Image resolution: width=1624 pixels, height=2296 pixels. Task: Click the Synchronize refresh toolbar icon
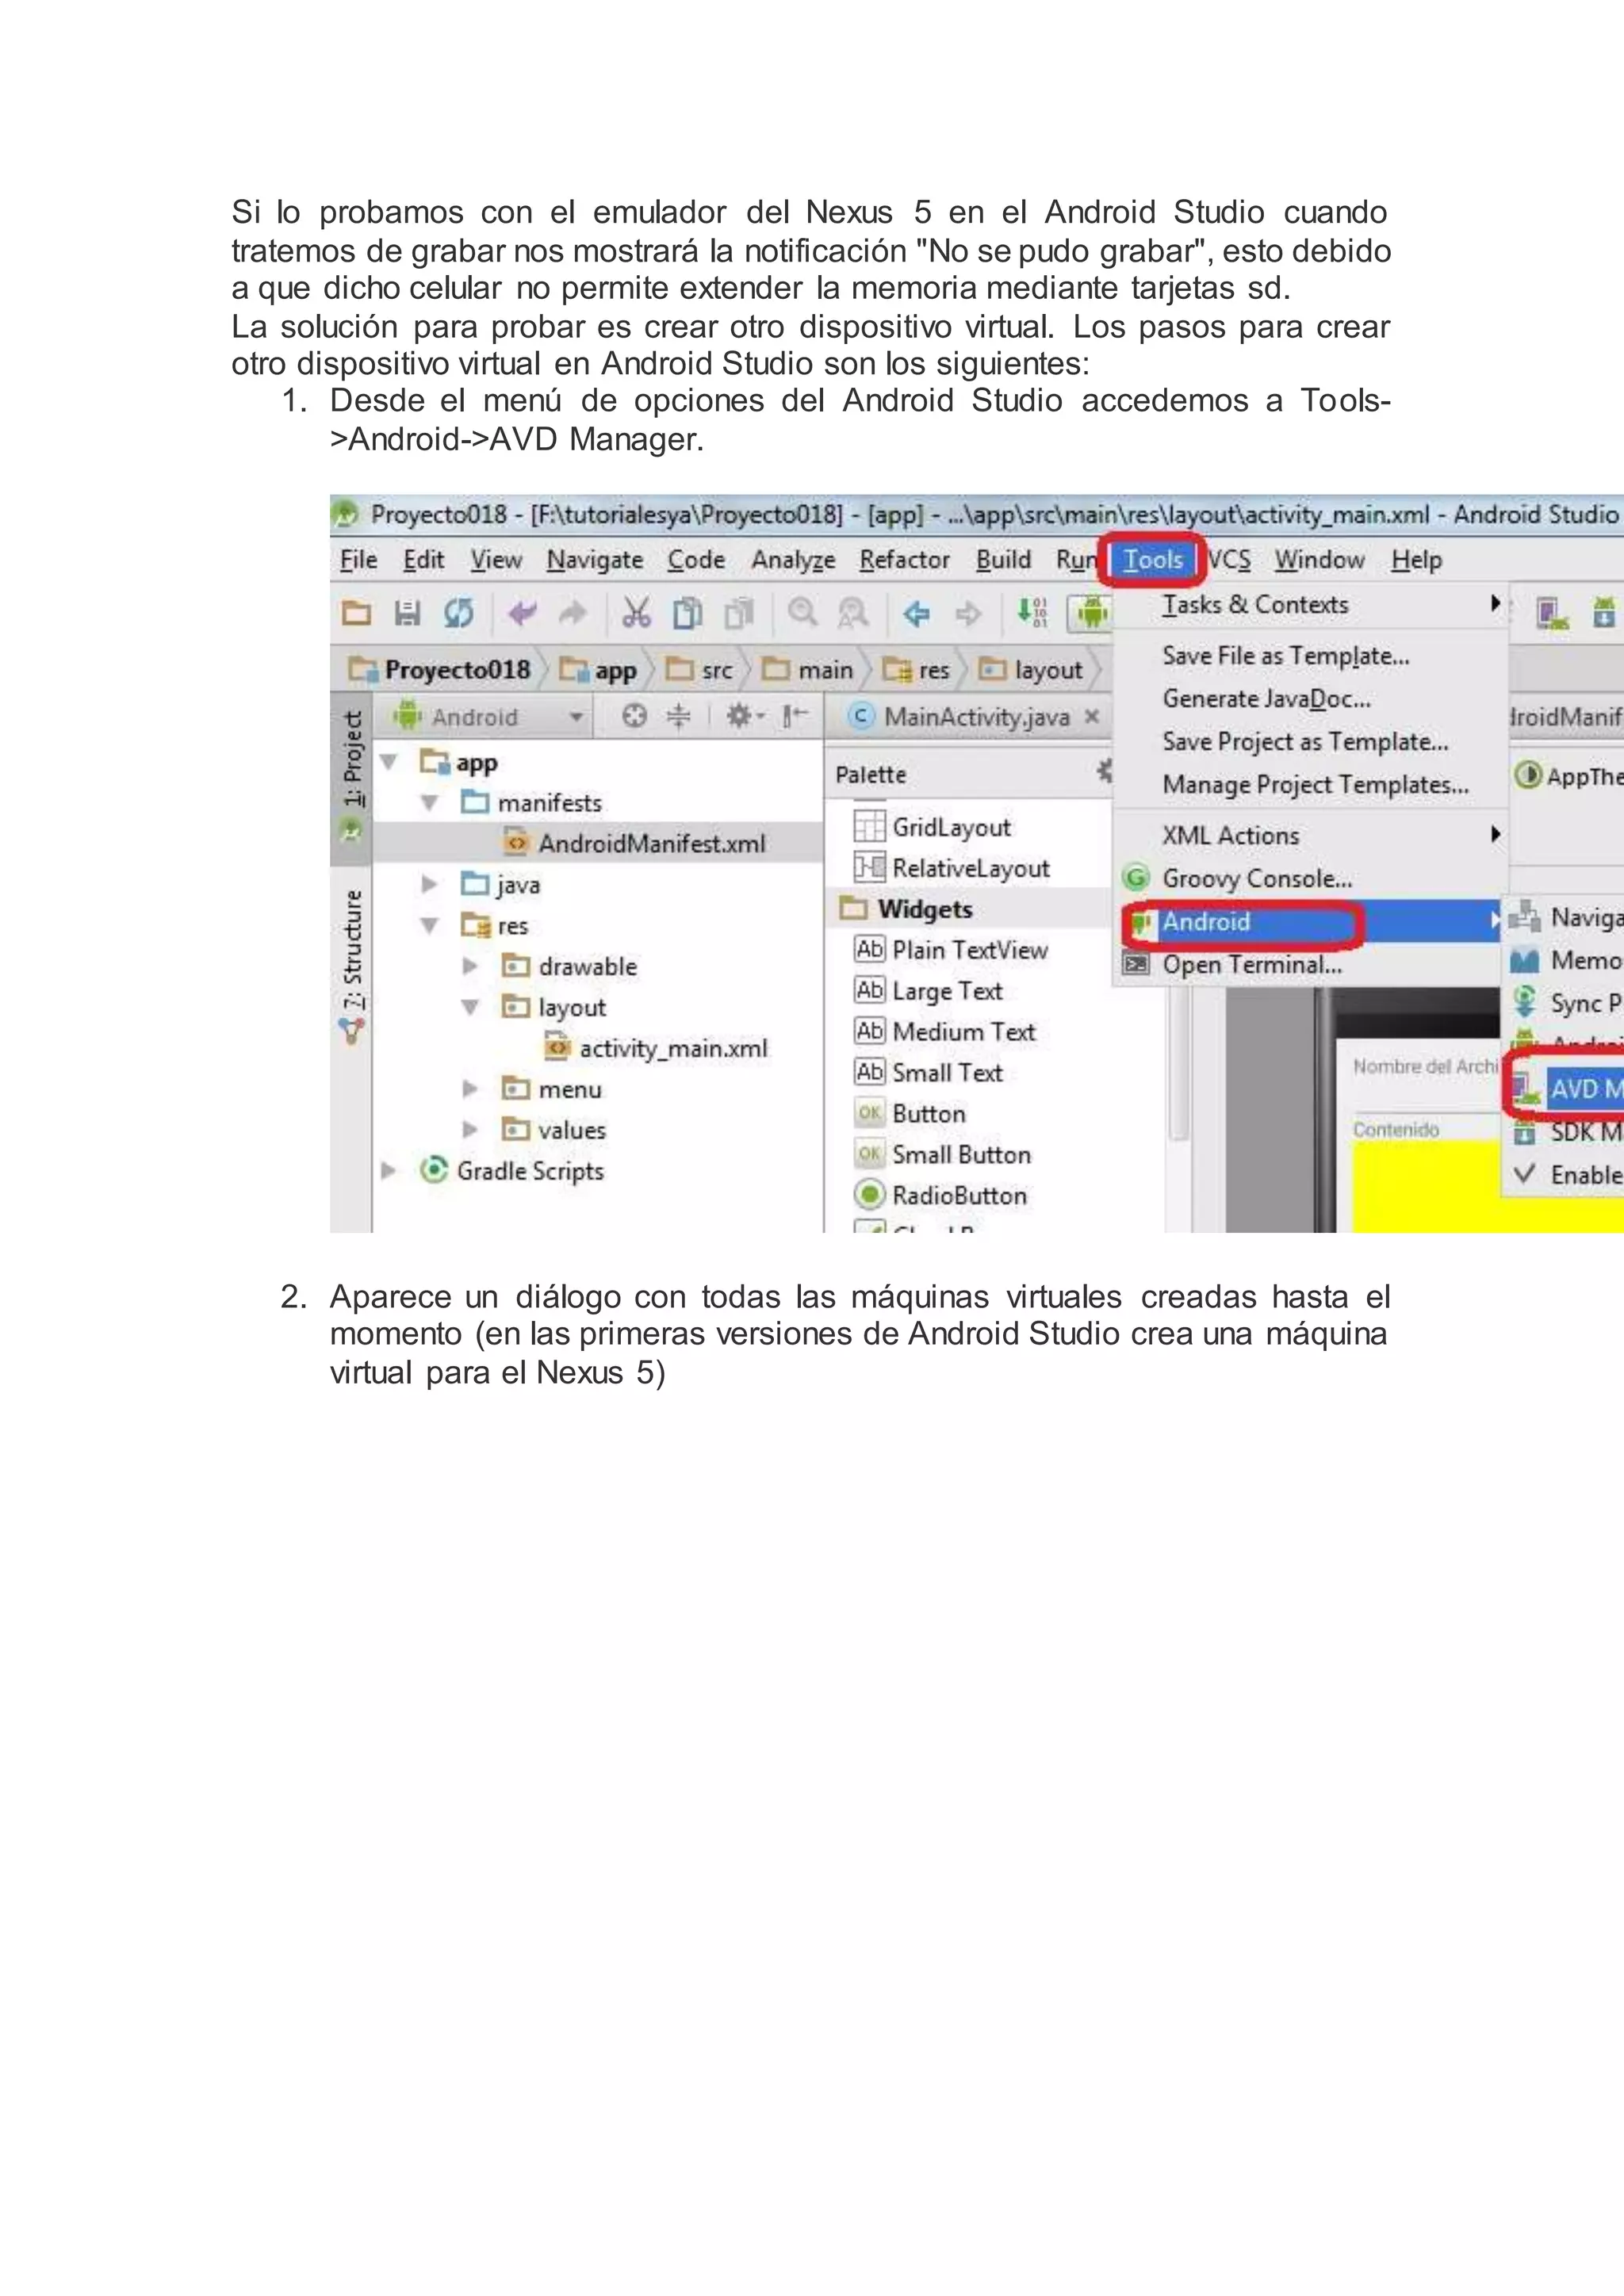click(x=458, y=612)
